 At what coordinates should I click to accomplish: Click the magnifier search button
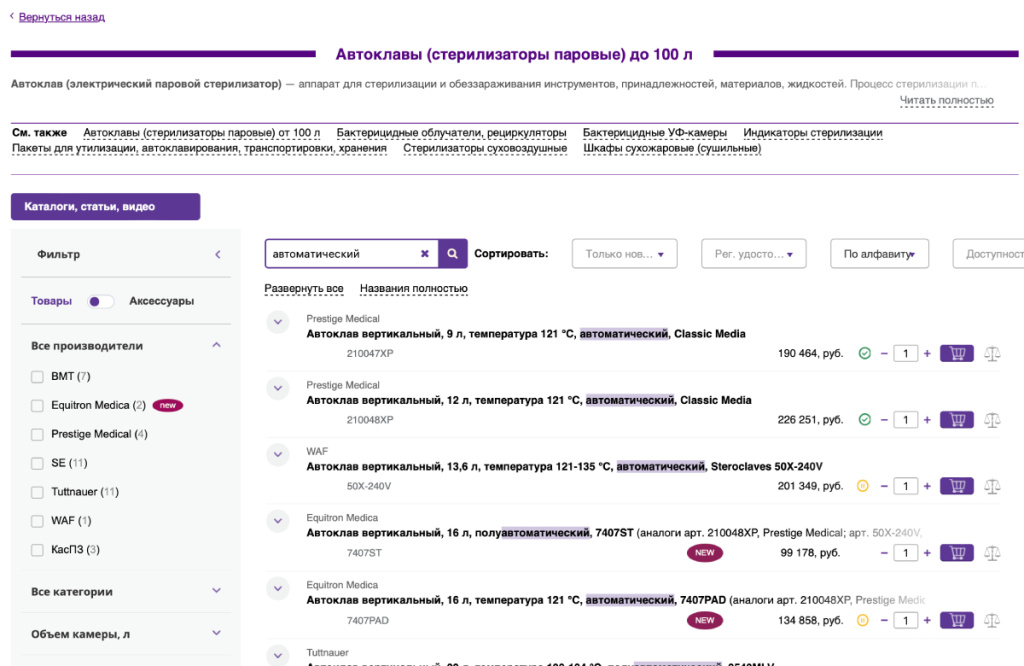click(453, 254)
